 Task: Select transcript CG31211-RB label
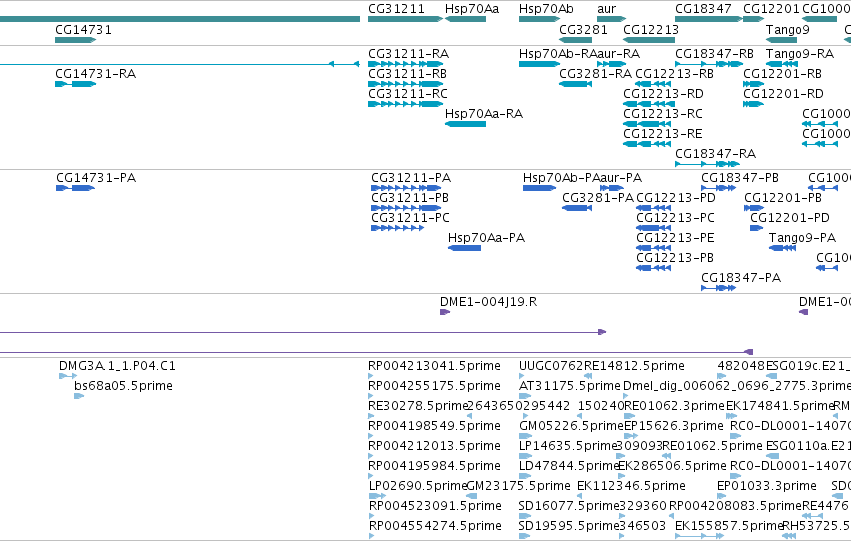(x=408, y=74)
